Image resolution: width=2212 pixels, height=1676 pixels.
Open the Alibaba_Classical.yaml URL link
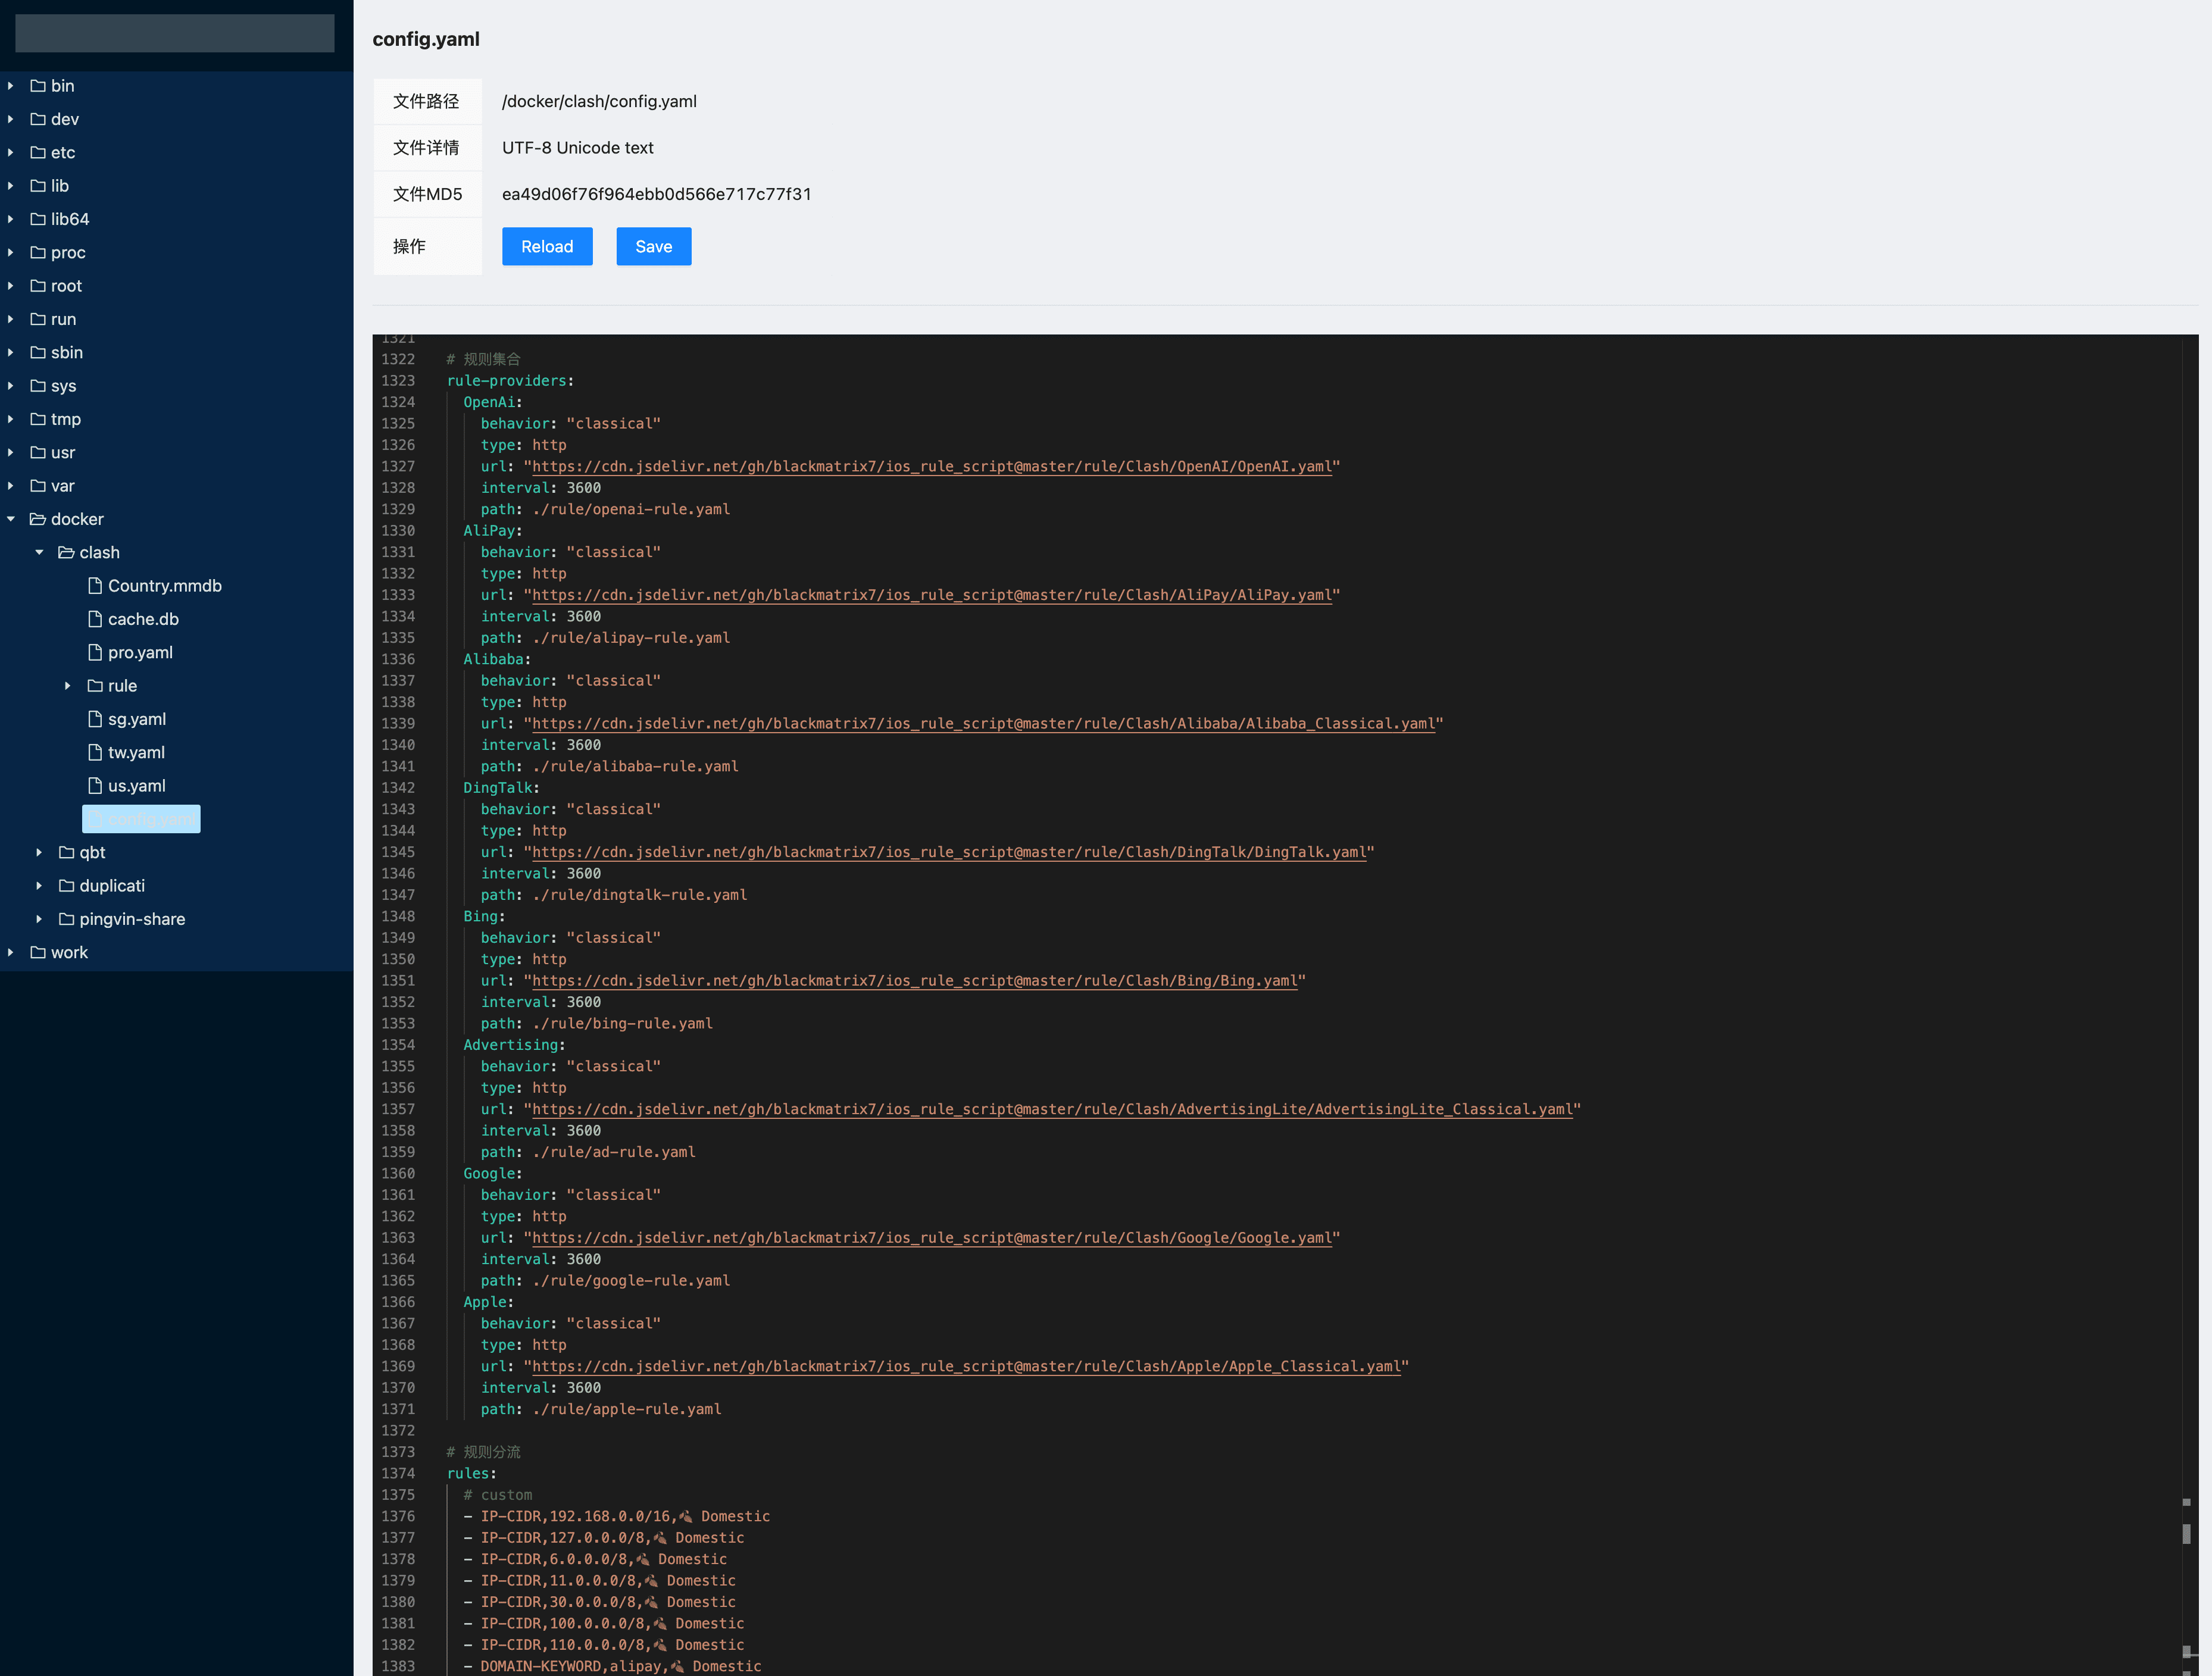coord(984,724)
